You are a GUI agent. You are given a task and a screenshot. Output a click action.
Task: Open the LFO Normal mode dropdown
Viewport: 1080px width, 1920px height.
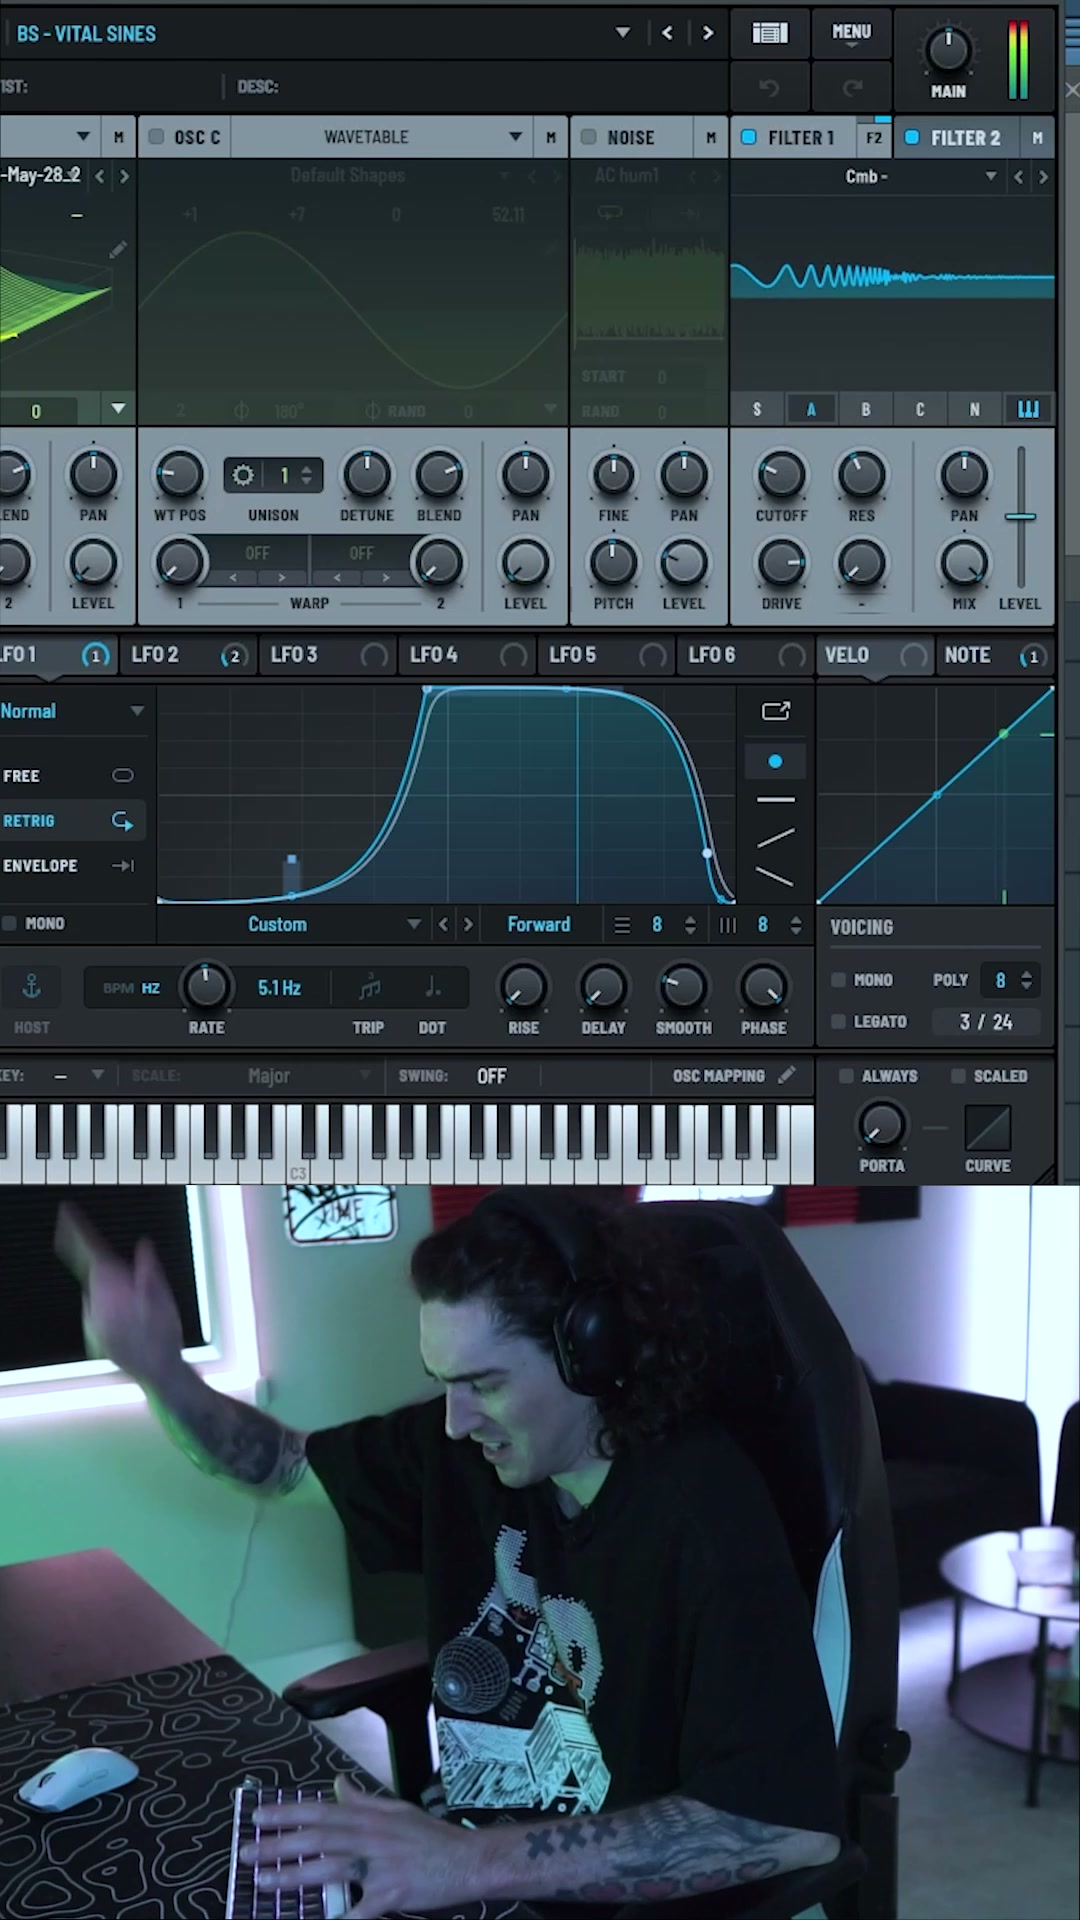[x=137, y=711]
